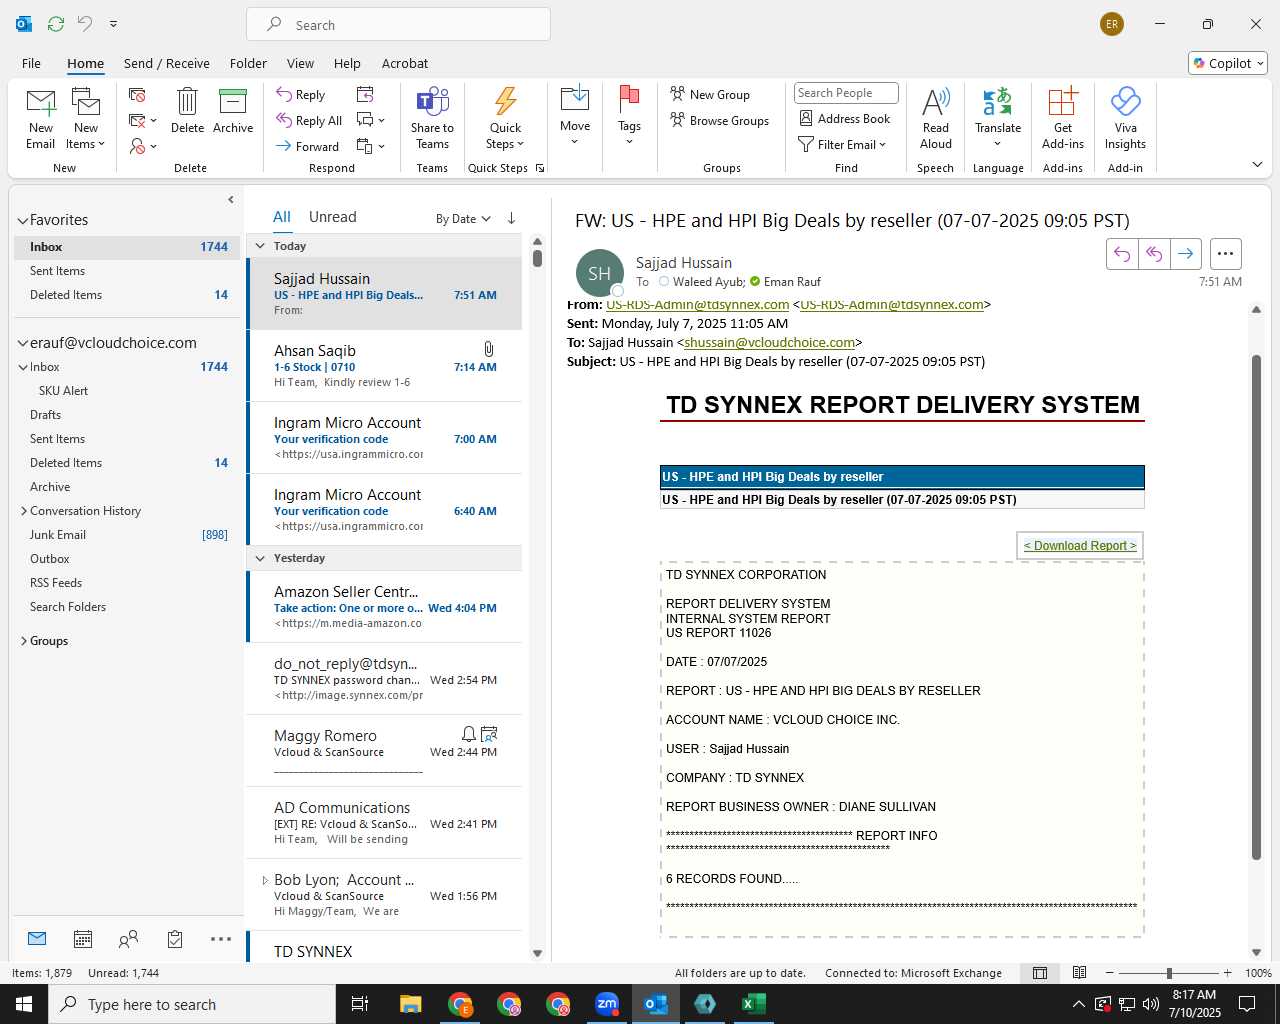Open Quick Steps gallery
The width and height of the screenshot is (1280, 1024).
pos(505,119)
